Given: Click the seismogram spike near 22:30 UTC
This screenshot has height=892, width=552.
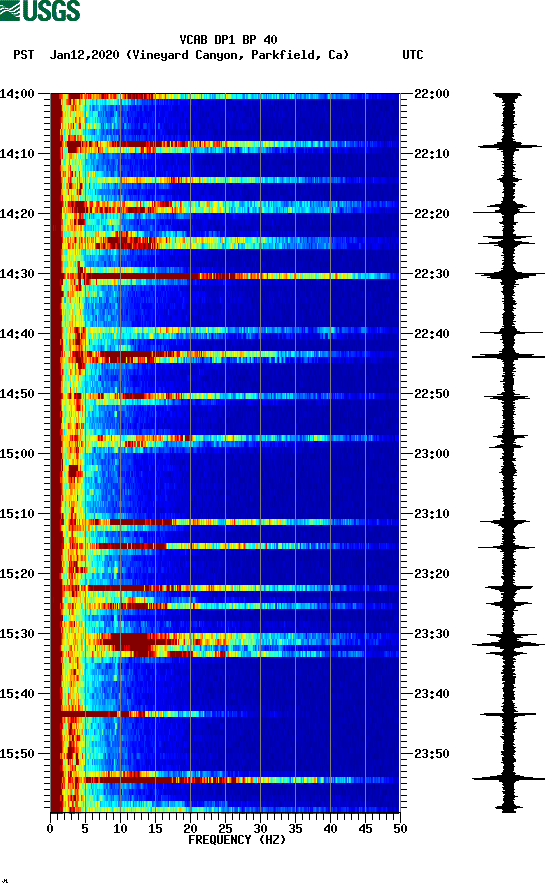Looking at the screenshot, I should (508, 275).
